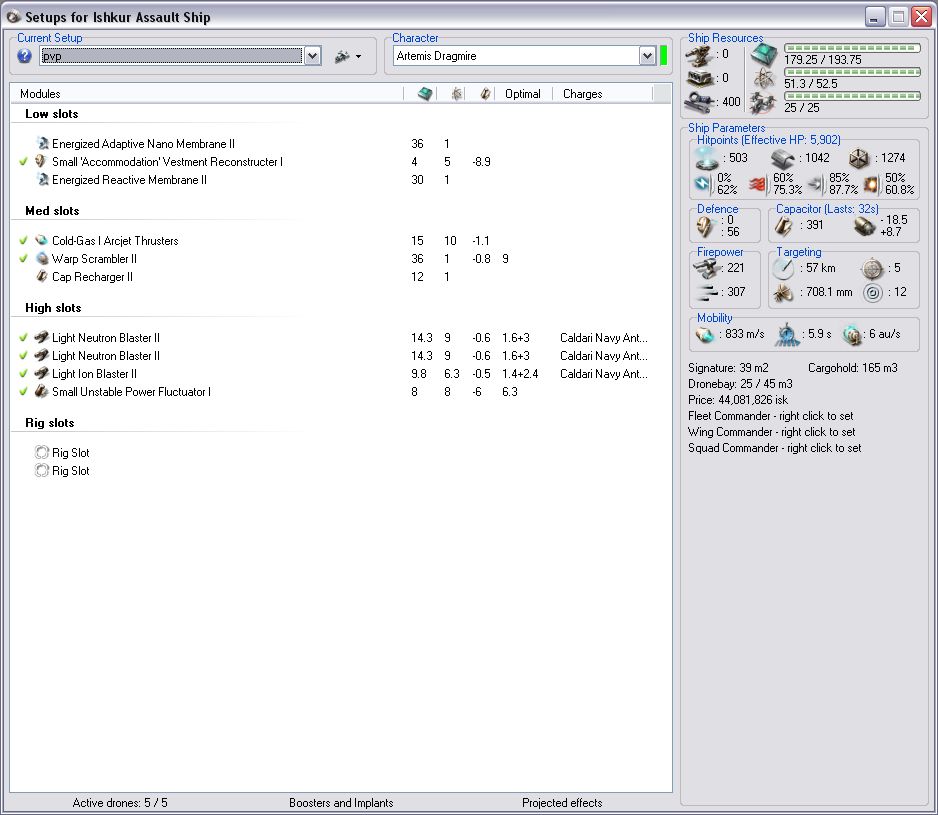The width and height of the screenshot is (938, 815).
Task: Toggle active state of Small 'Accommodation' Vestment Reconstructer I
Action: pos(23,162)
